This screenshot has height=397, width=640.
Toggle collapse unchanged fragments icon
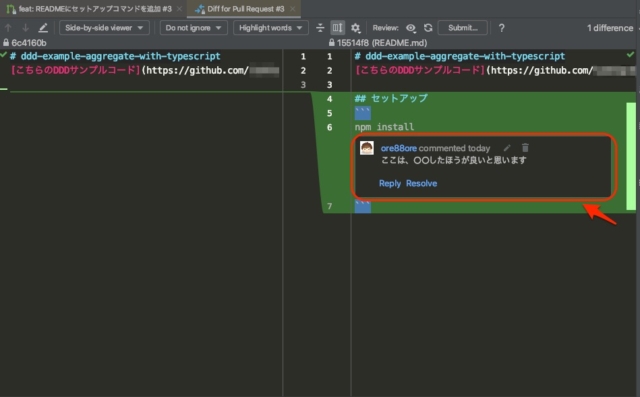(x=320, y=28)
